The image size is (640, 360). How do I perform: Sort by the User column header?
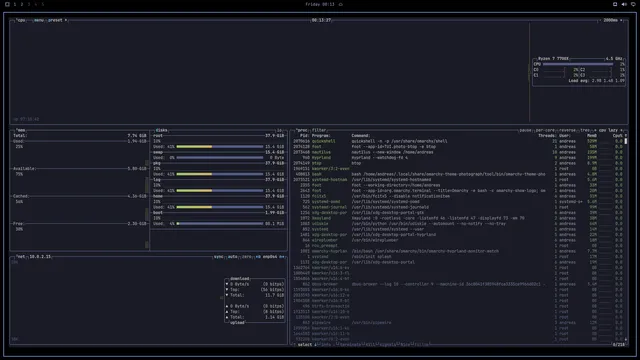[x=564, y=136]
